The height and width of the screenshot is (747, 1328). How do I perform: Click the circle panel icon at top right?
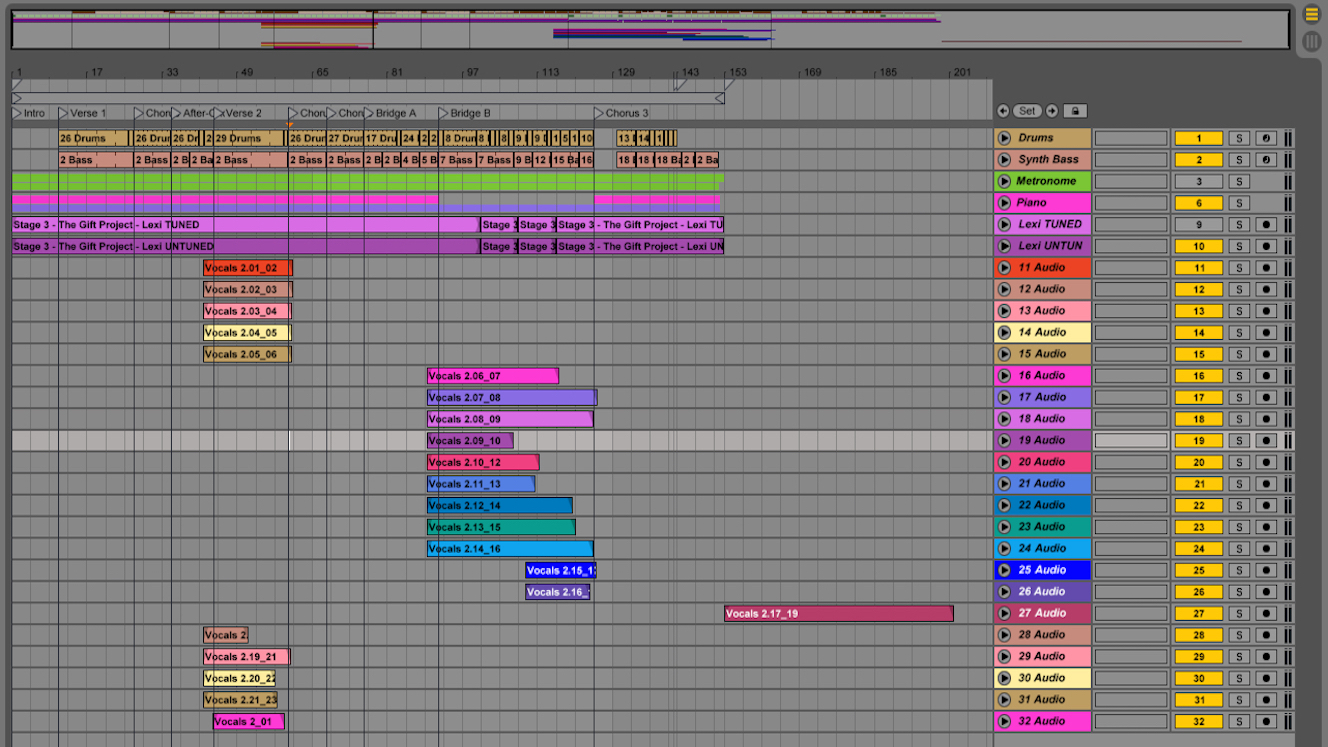point(1311,41)
